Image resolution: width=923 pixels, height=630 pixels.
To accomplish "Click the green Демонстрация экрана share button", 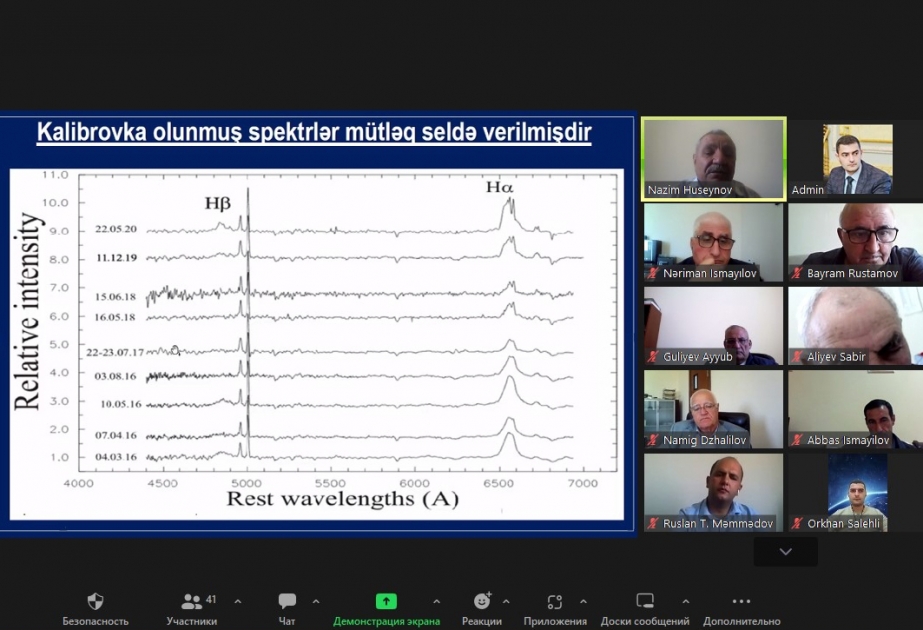I will [386, 601].
